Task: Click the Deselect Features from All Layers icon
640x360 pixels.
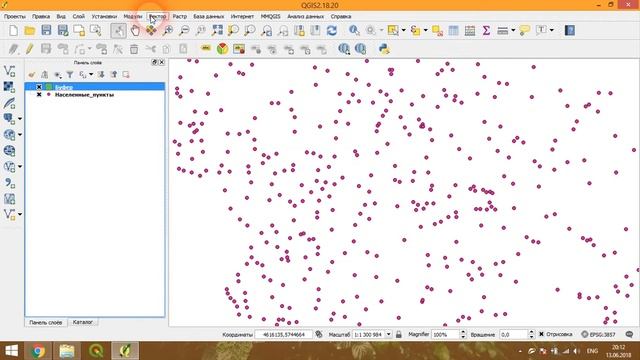Action: tap(437, 31)
